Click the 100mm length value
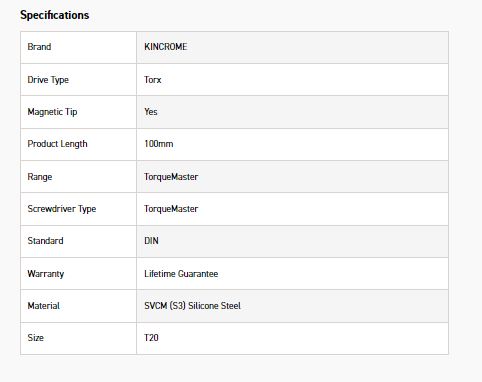Image resolution: width=482 pixels, height=382 pixels. pyautogui.click(x=159, y=144)
